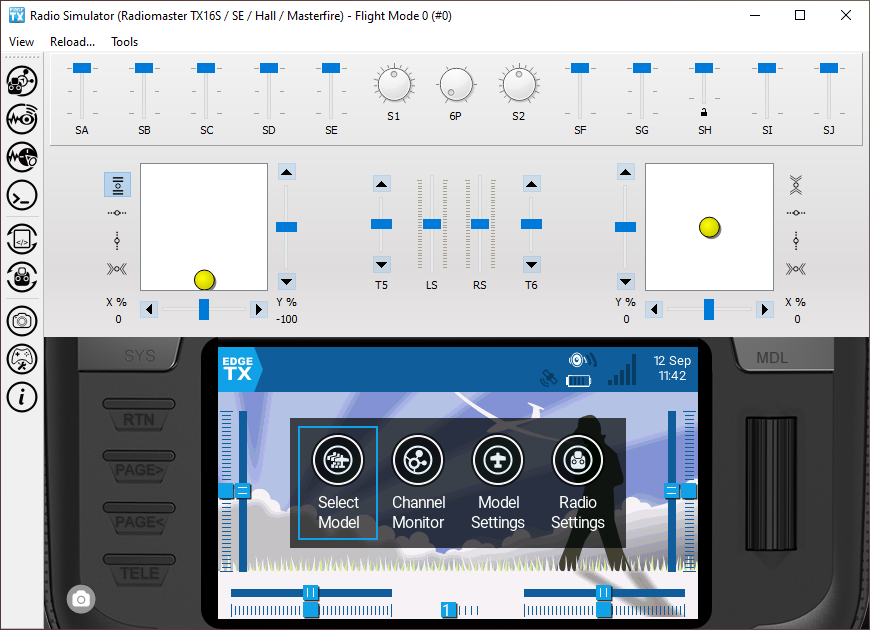Click right stick vertical trim down arrow

(625, 281)
